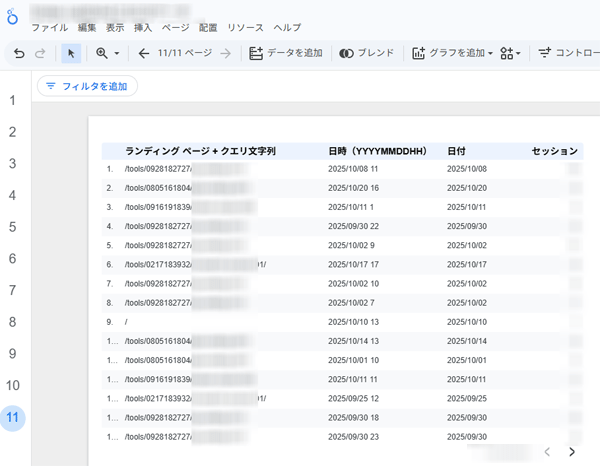Click the フィルタを追加 button
600x466 pixels.
87,86
